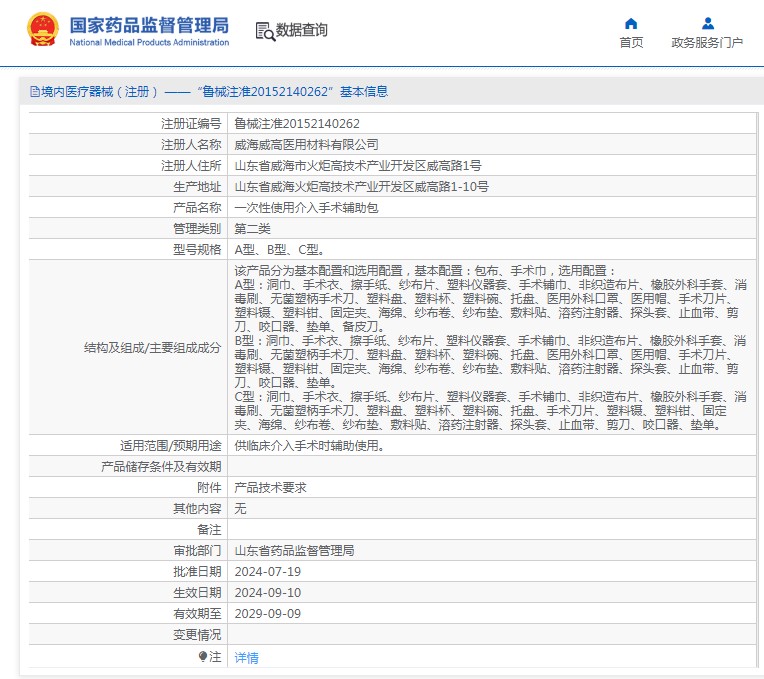Click the address 山东省威海市火炬高技术产业开发区威高路1号
The image size is (764, 679).
pyautogui.click(x=358, y=166)
